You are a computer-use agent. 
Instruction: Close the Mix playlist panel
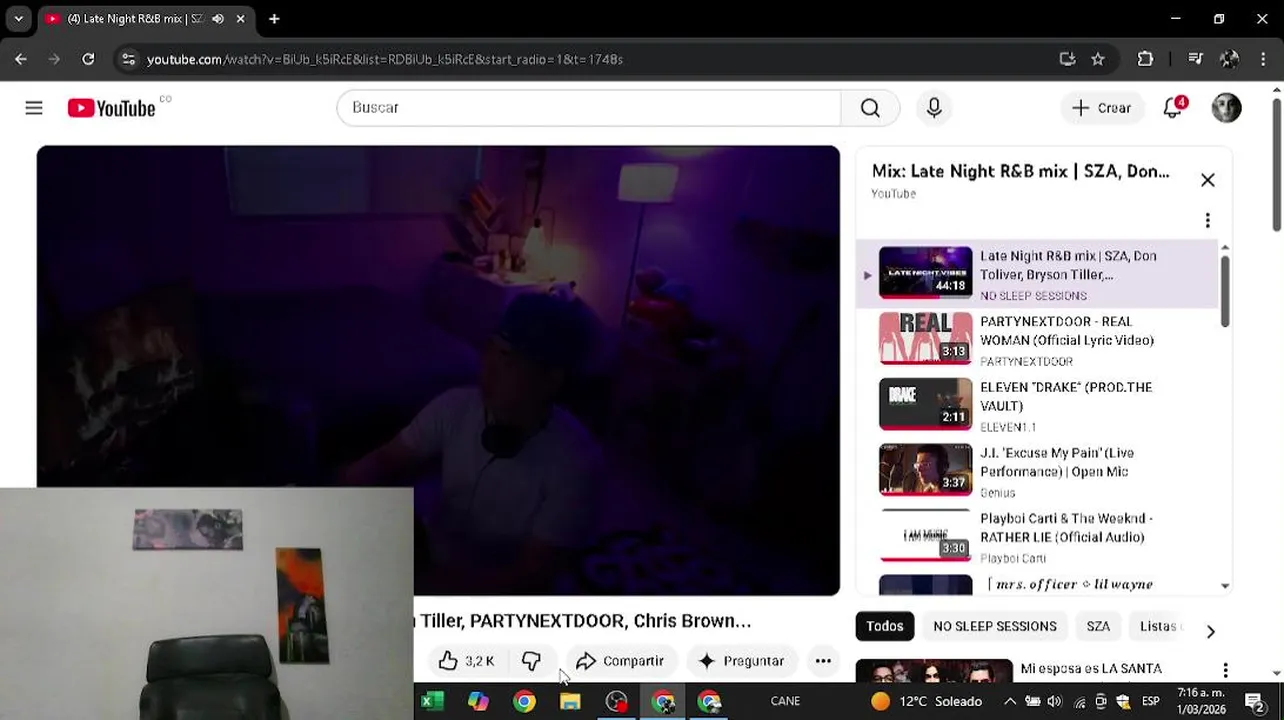click(1208, 180)
